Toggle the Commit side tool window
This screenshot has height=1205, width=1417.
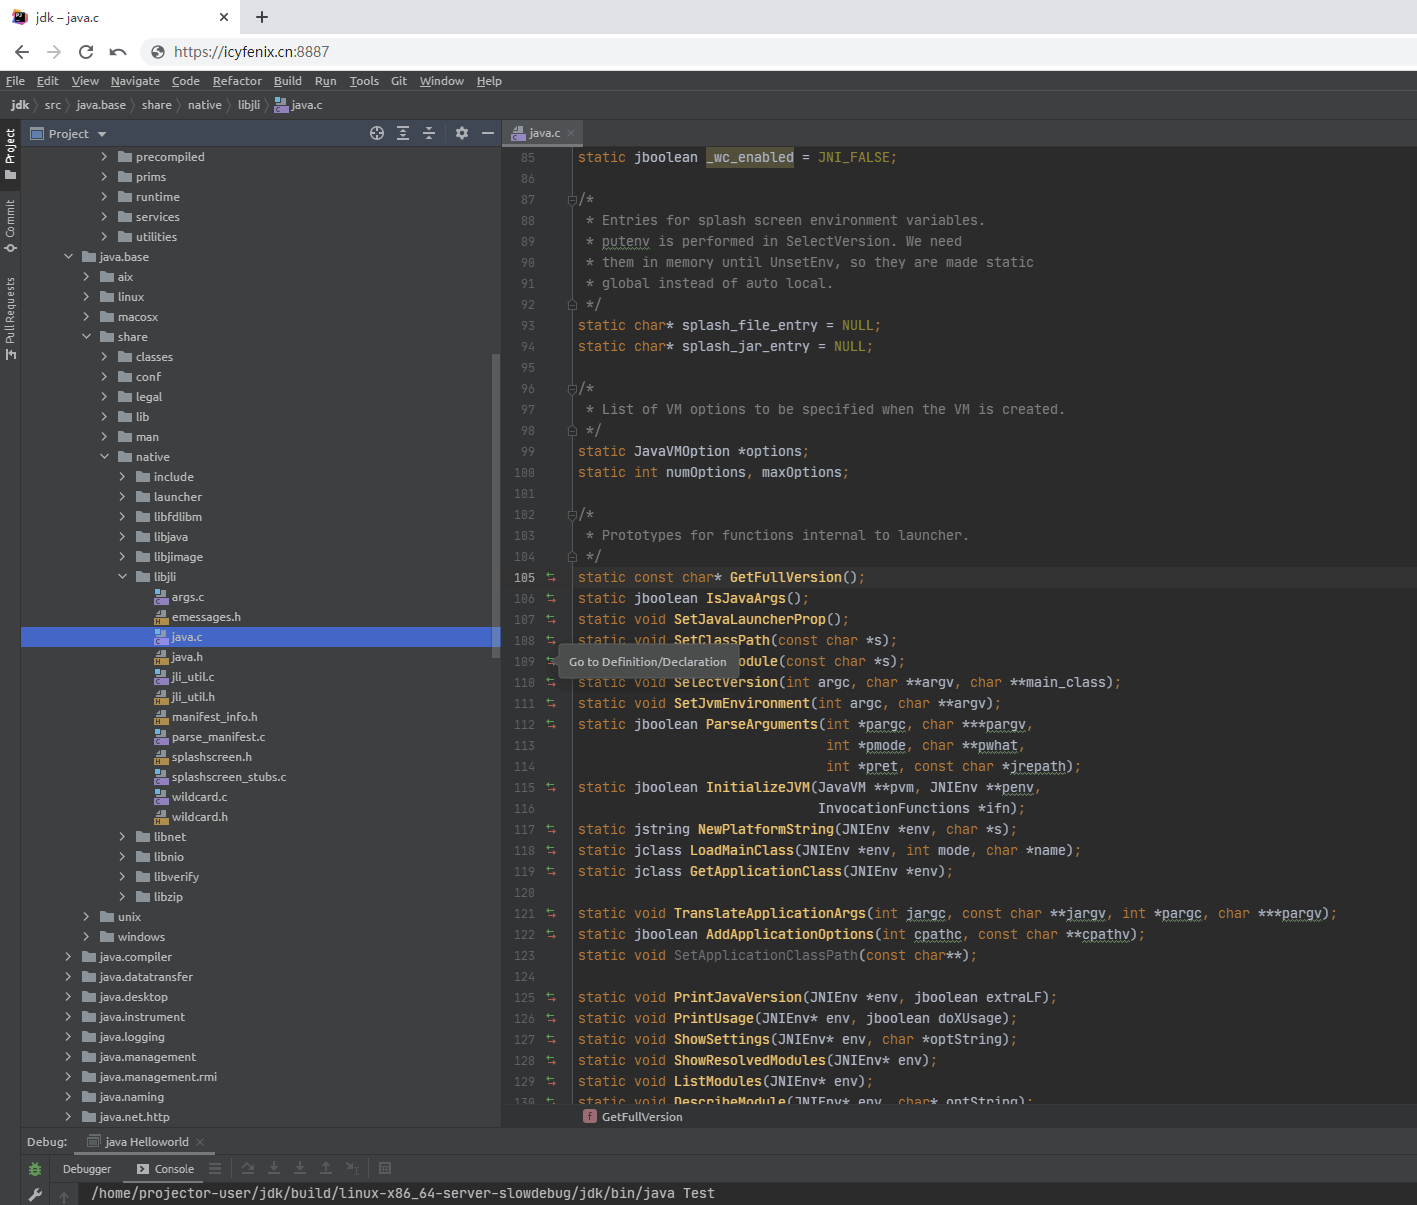[x=10, y=226]
